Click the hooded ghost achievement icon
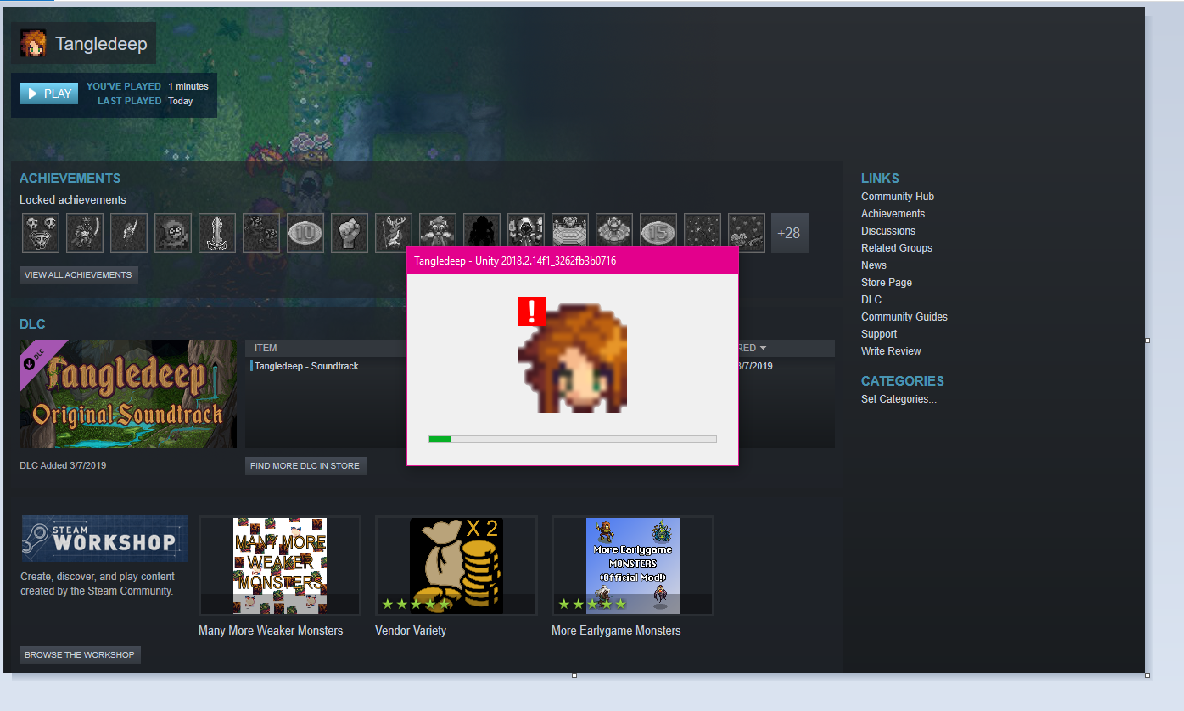The height and width of the screenshot is (711, 1184). (173, 232)
